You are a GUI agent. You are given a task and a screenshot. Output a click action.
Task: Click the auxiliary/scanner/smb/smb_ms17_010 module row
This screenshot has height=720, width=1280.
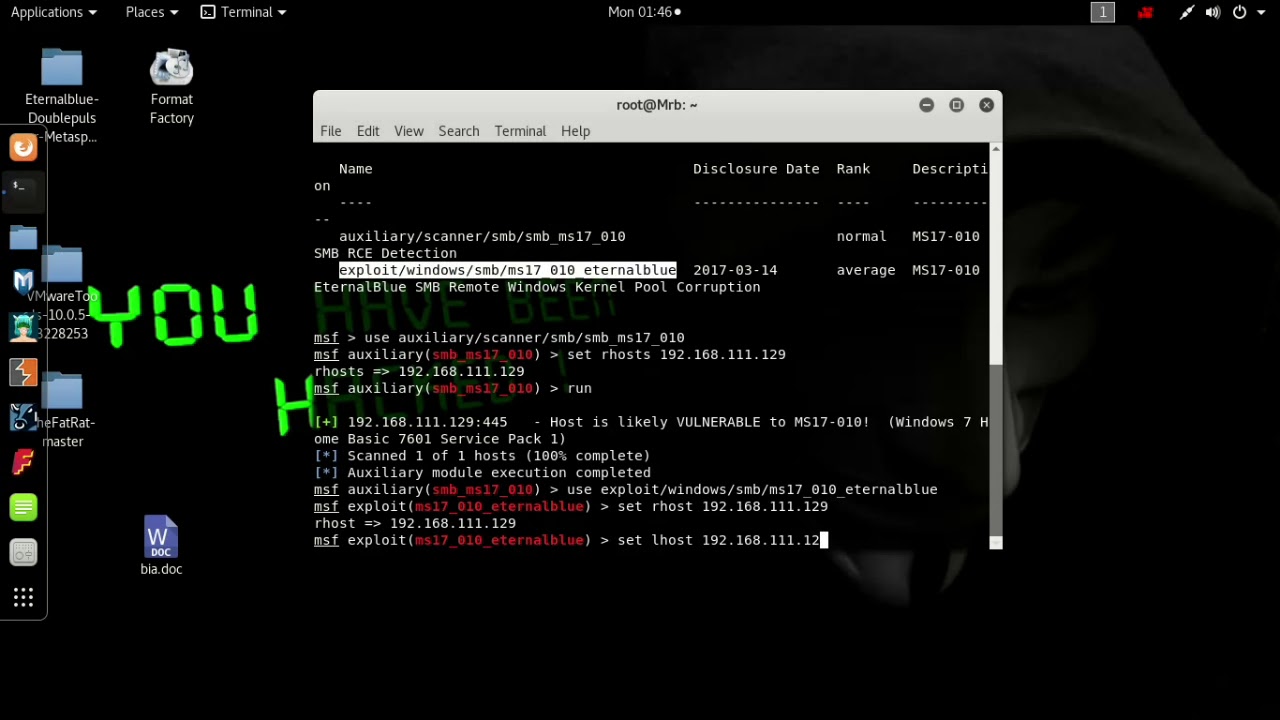[482, 236]
